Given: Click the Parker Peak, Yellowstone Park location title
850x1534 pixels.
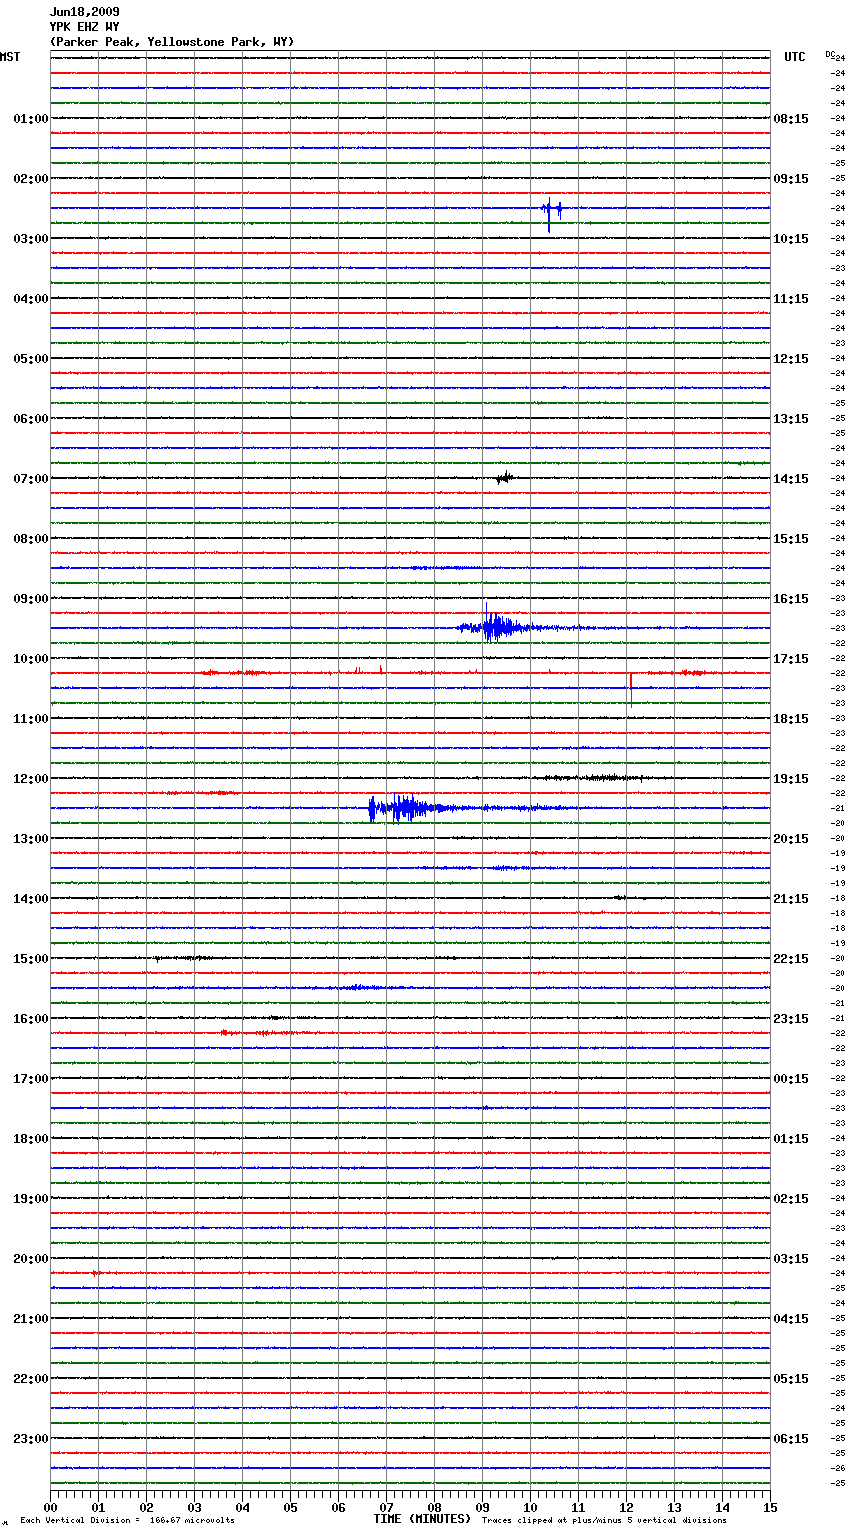Looking at the screenshot, I should [172, 42].
